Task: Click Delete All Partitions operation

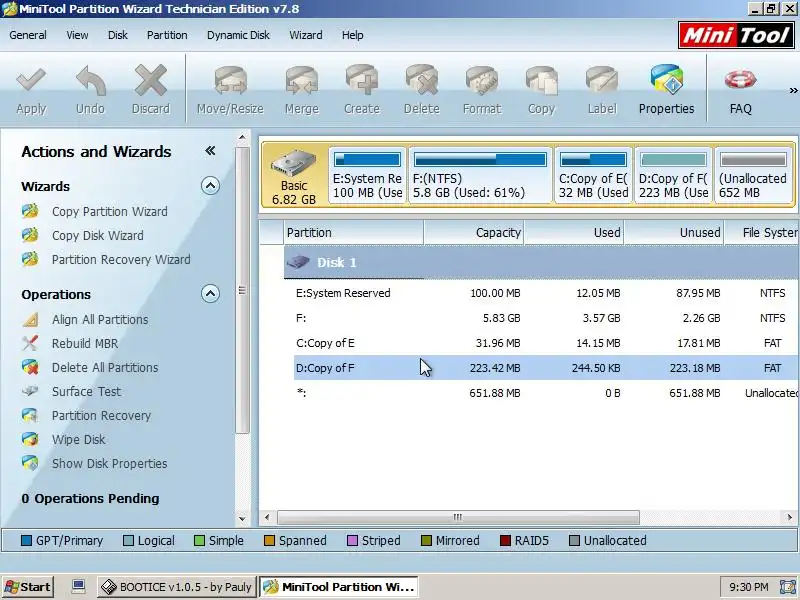Action: click(105, 367)
